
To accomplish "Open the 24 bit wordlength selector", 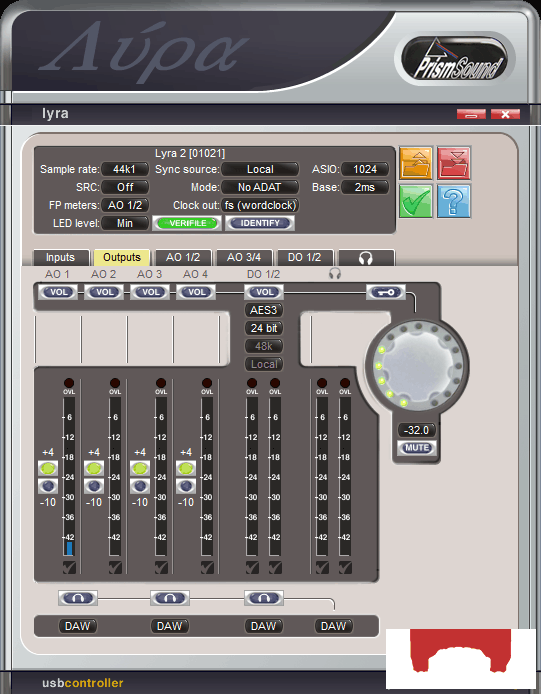I will click(x=264, y=328).
